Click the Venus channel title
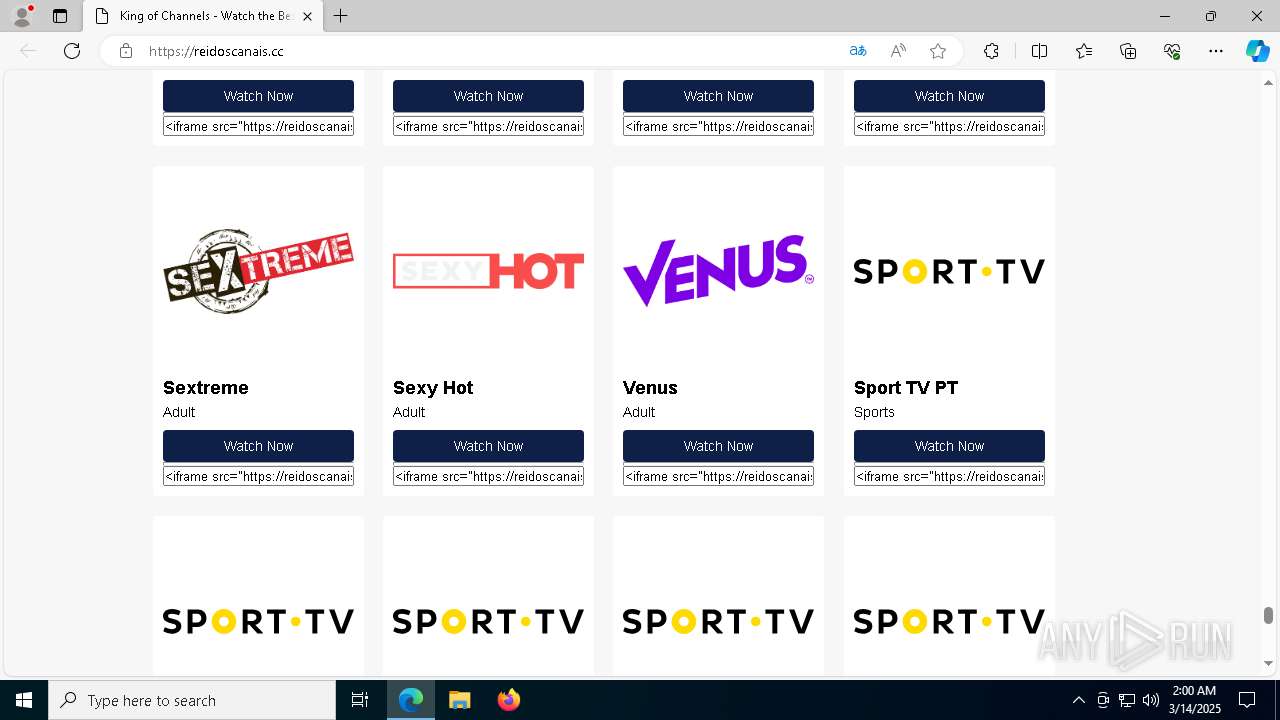 pos(650,388)
